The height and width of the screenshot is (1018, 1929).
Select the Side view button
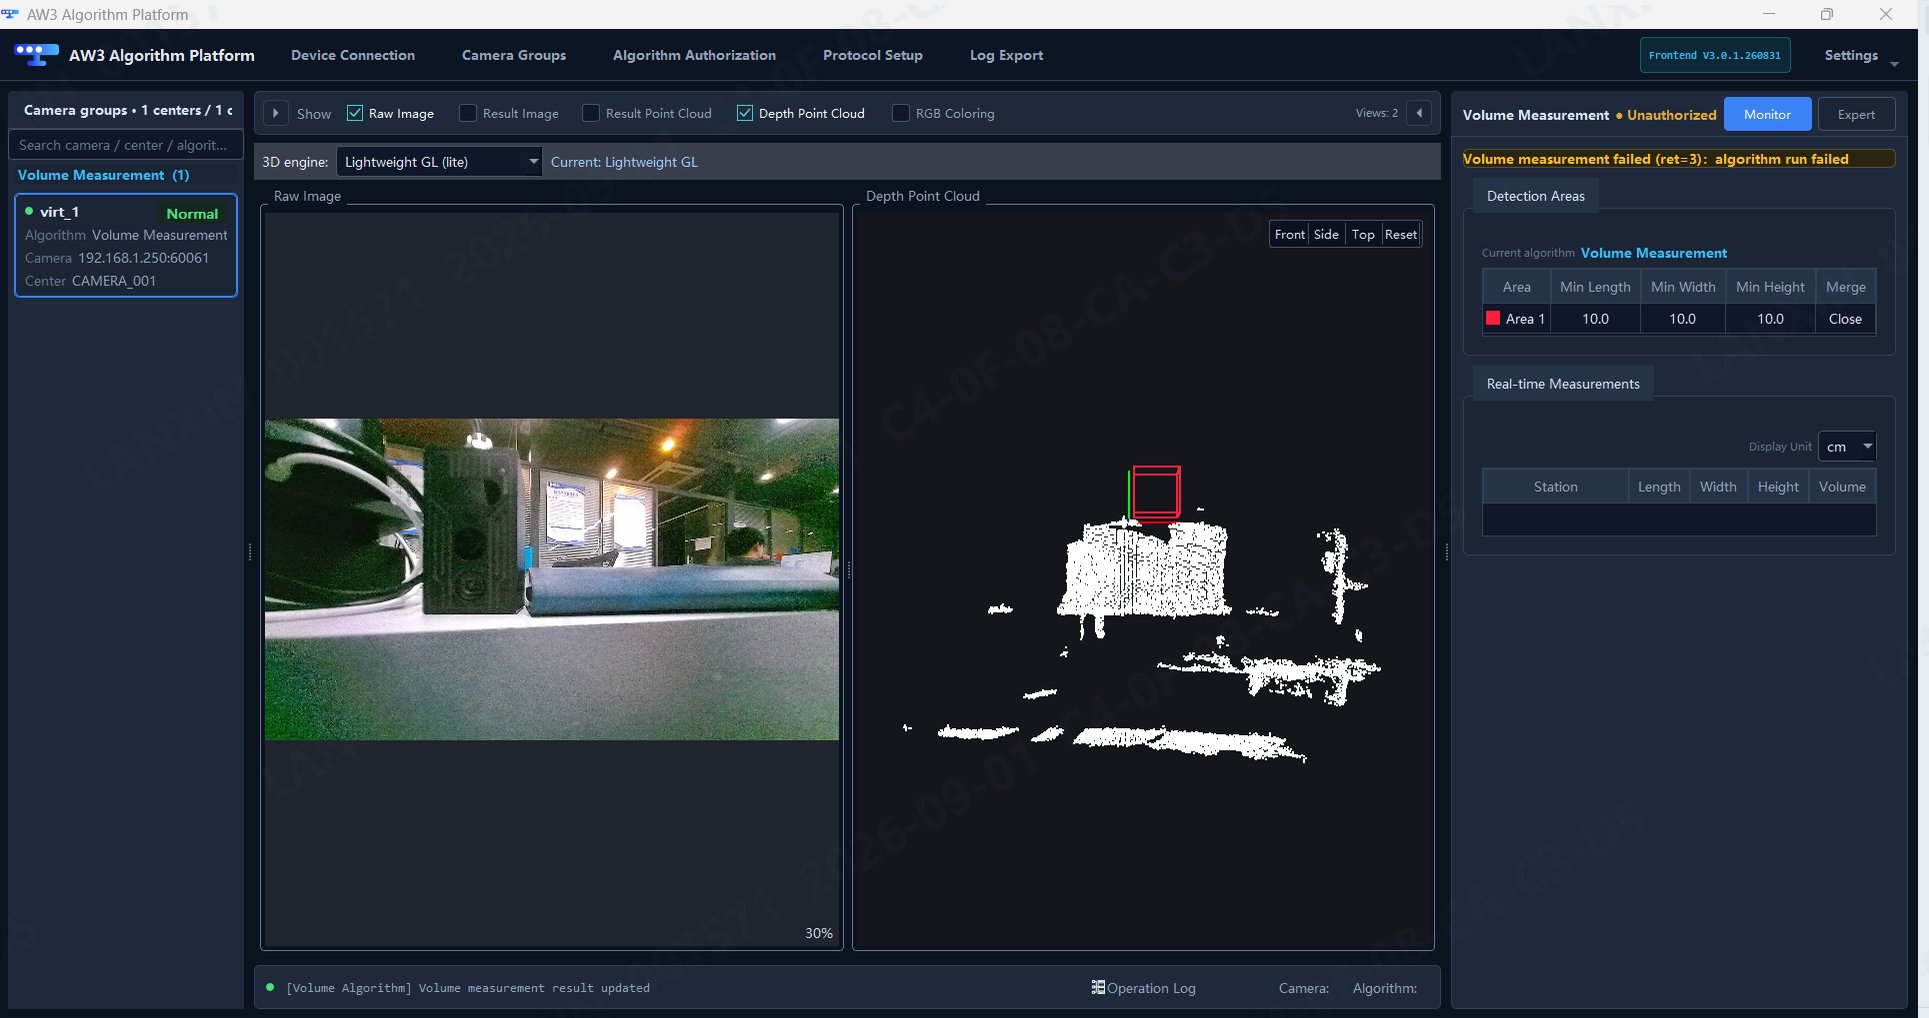[x=1326, y=234]
